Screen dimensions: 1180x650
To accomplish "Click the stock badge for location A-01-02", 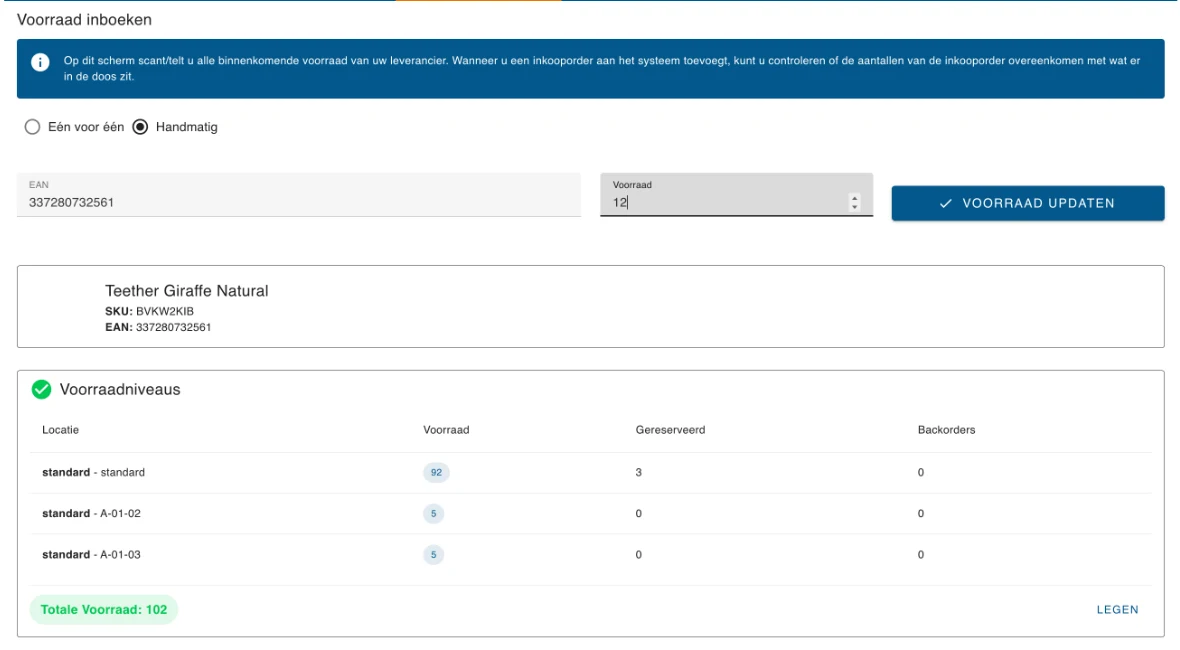I will pyautogui.click(x=433, y=514).
